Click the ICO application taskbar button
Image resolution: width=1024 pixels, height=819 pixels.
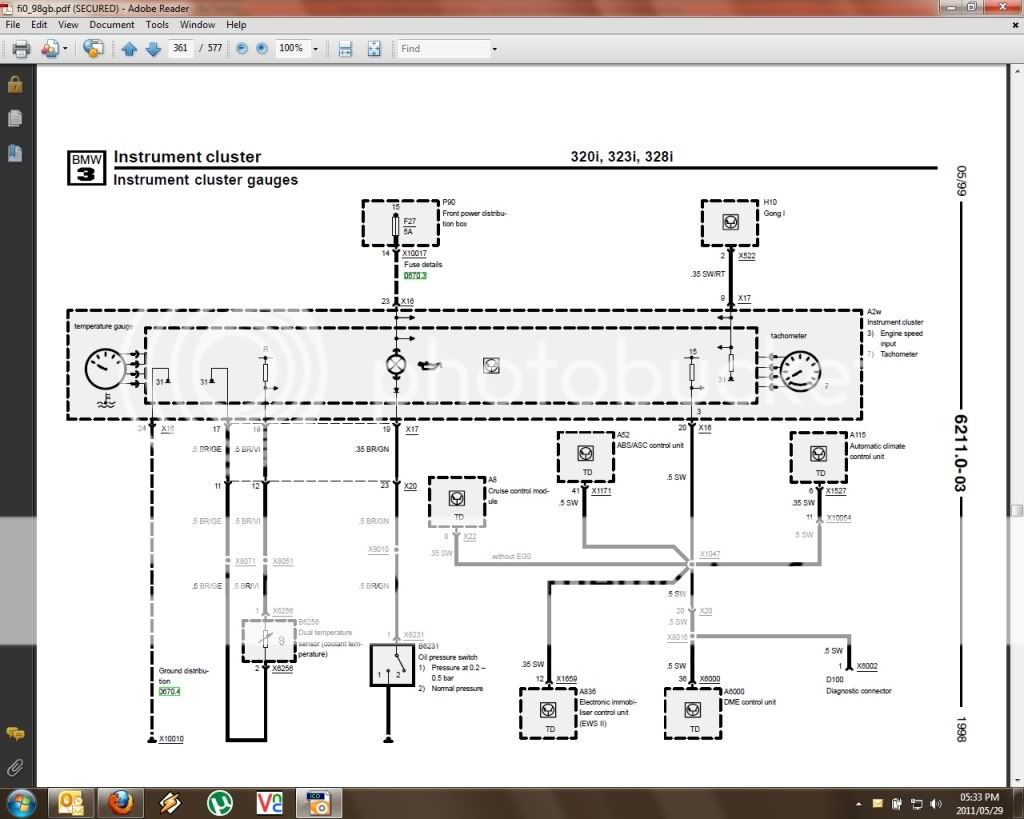[x=319, y=803]
